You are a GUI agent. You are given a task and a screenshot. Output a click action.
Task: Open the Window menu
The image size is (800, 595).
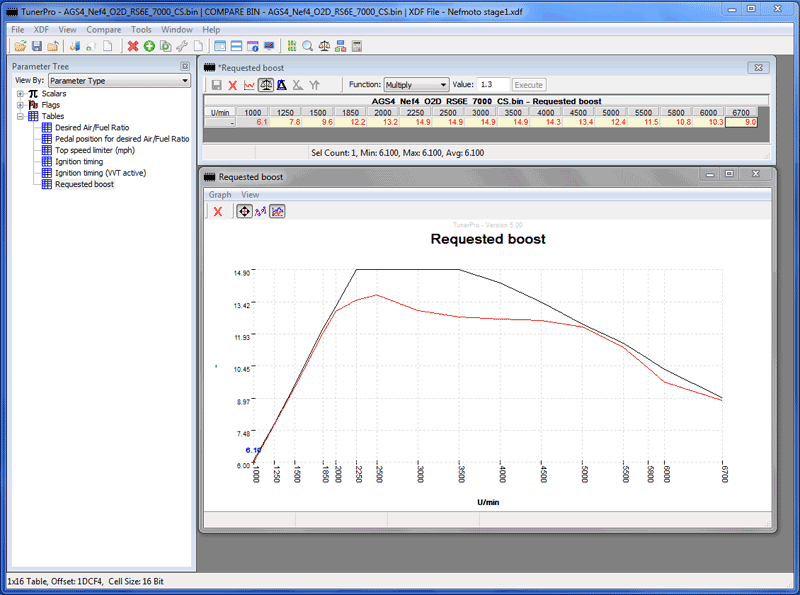tap(177, 30)
